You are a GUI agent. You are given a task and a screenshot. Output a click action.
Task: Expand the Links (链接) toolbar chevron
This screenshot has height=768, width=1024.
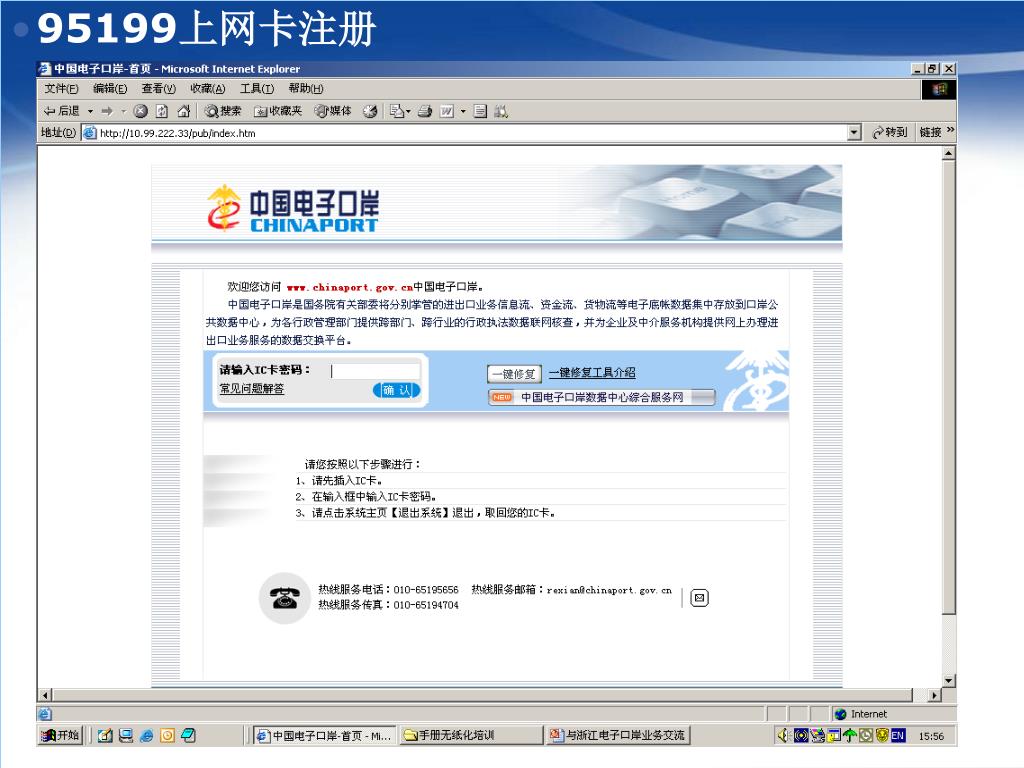pyautogui.click(x=950, y=131)
